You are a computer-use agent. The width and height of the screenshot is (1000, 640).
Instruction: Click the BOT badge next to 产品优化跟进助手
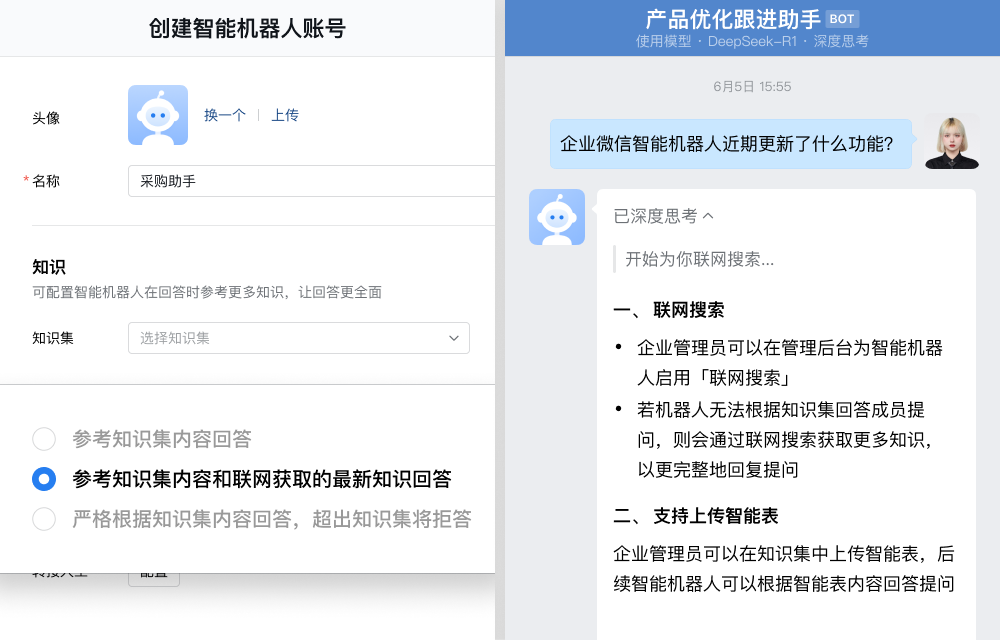point(842,19)
